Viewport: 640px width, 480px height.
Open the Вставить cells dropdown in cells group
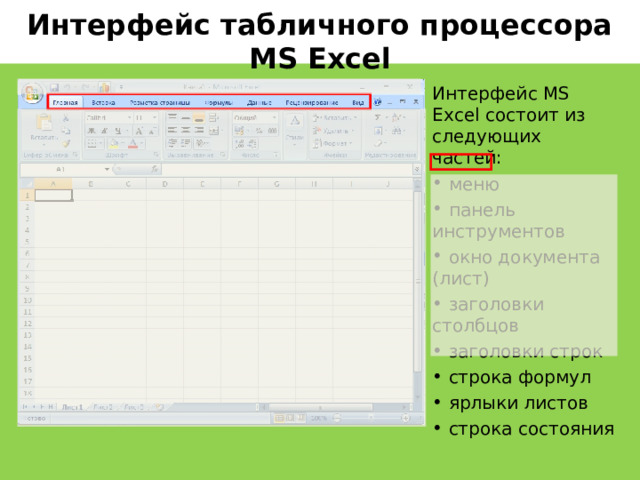(335, 118)
